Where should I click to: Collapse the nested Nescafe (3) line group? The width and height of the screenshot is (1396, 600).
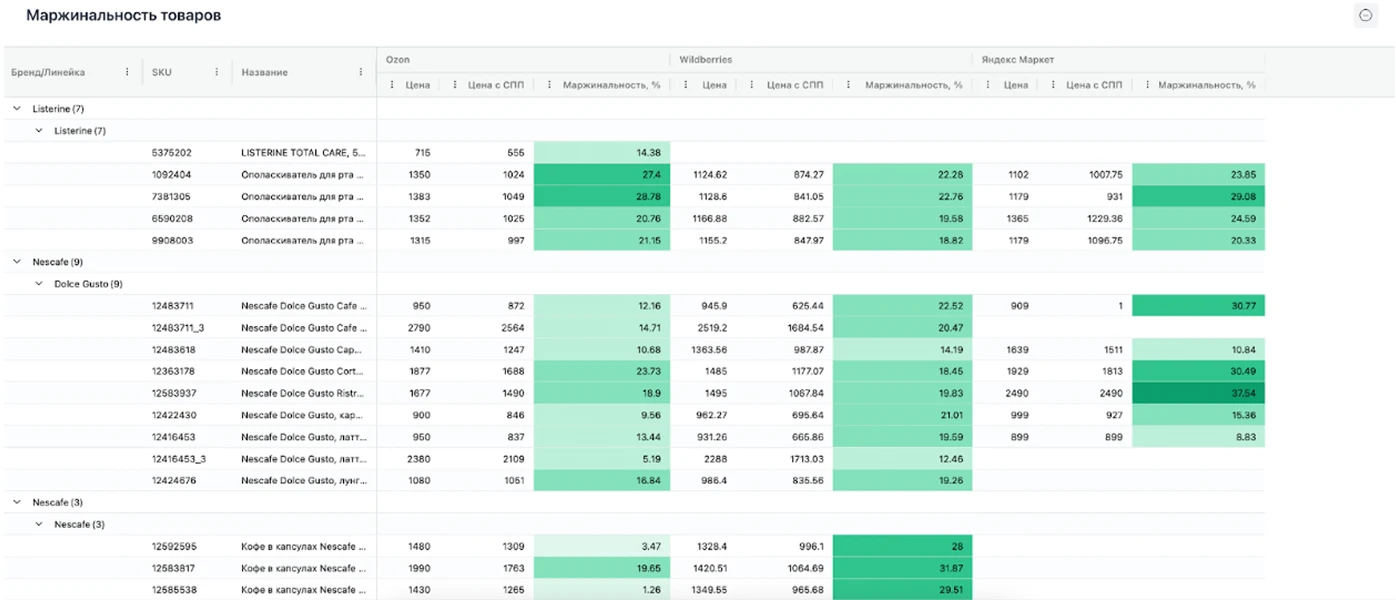pyautogui.click(x=39, y=524)
